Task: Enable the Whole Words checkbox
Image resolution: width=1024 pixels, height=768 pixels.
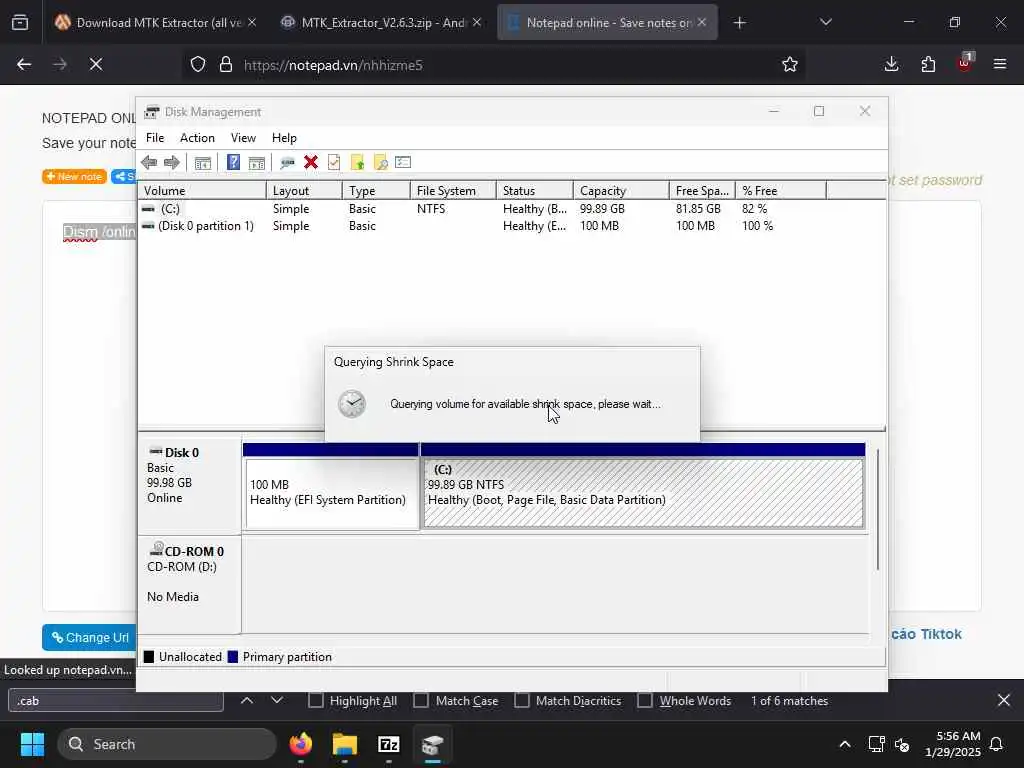Action: pos(645,701)
